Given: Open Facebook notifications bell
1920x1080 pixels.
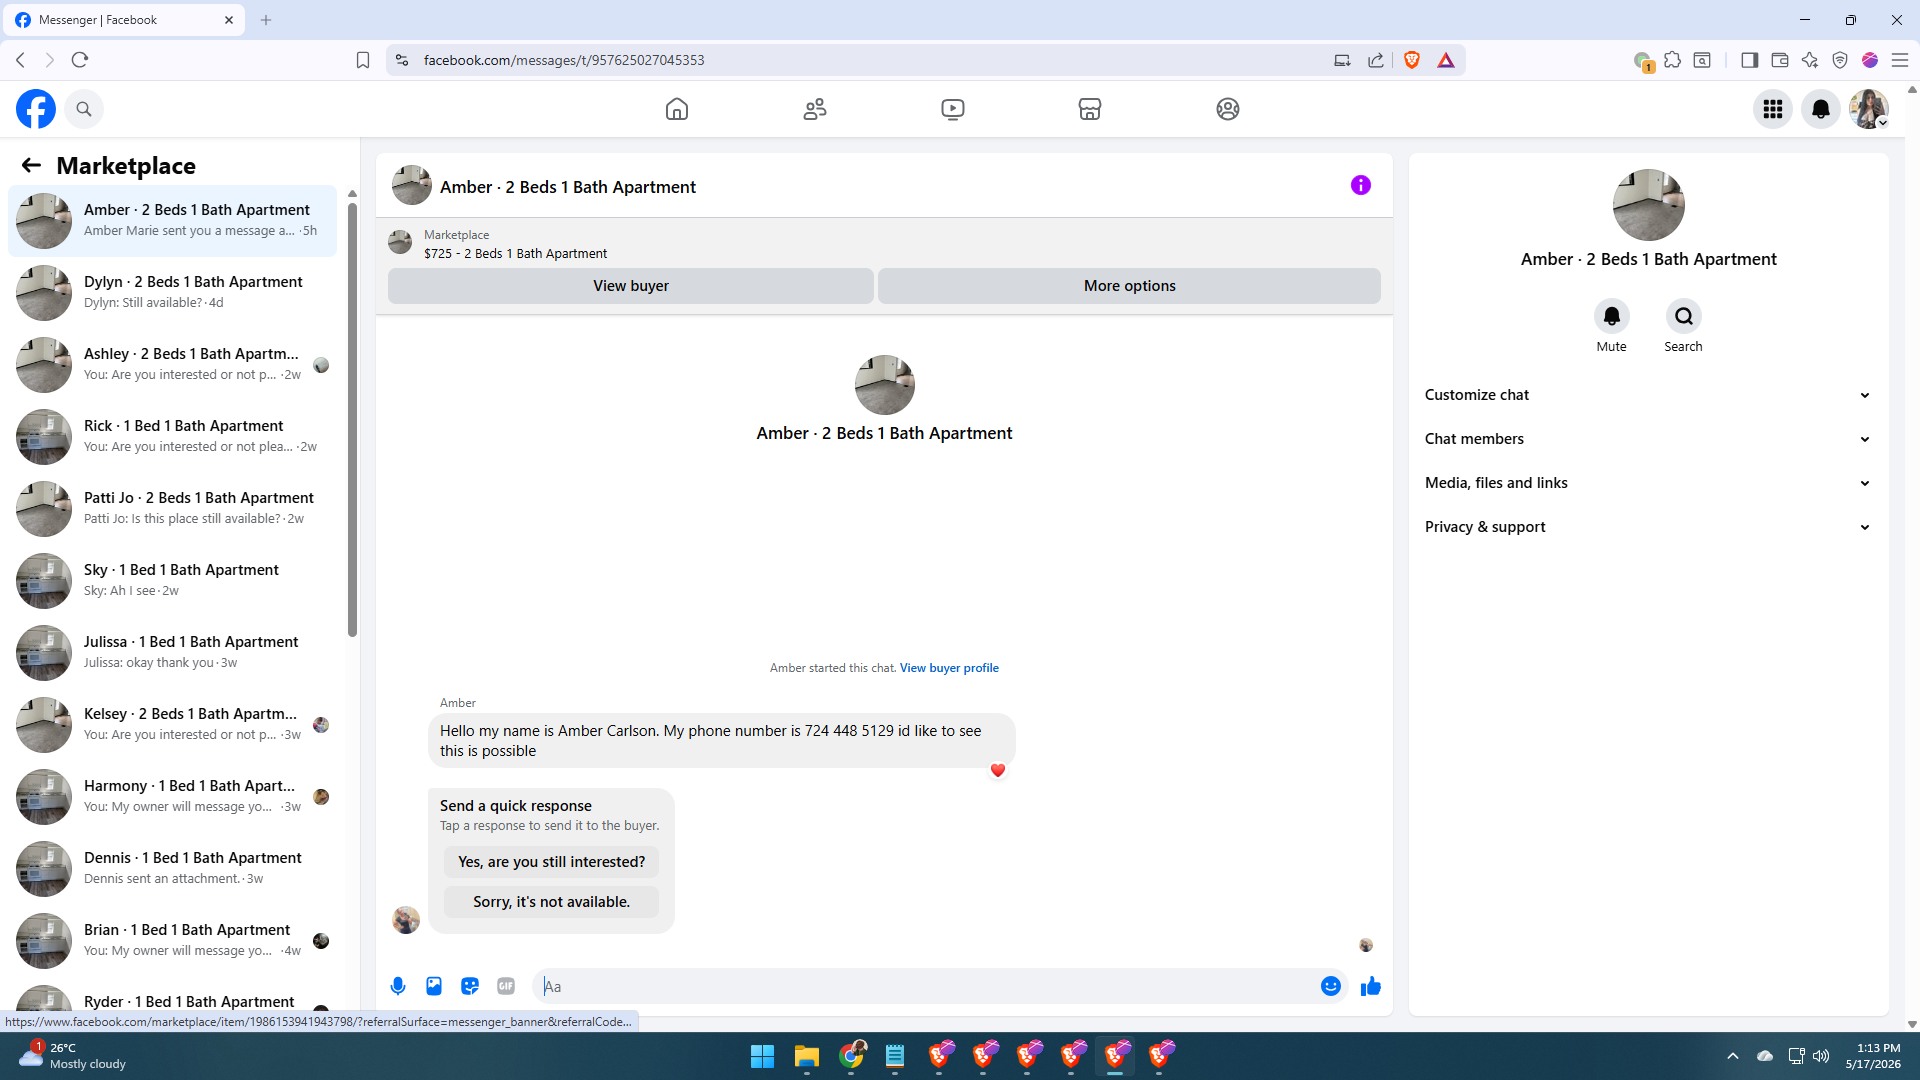Looking at the screenshot, I should pyautogui.click(x=1821, y=109).
